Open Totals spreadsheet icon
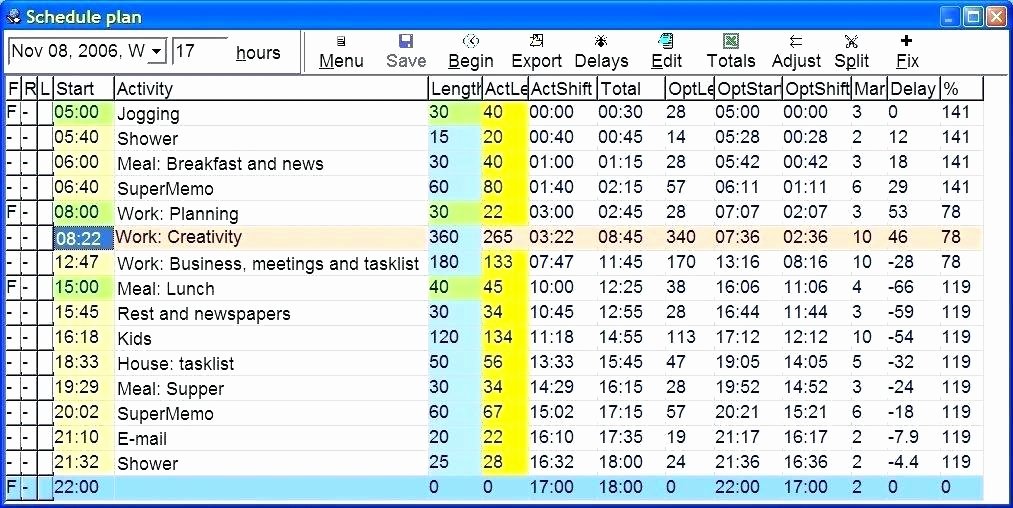 click(731, 42)
